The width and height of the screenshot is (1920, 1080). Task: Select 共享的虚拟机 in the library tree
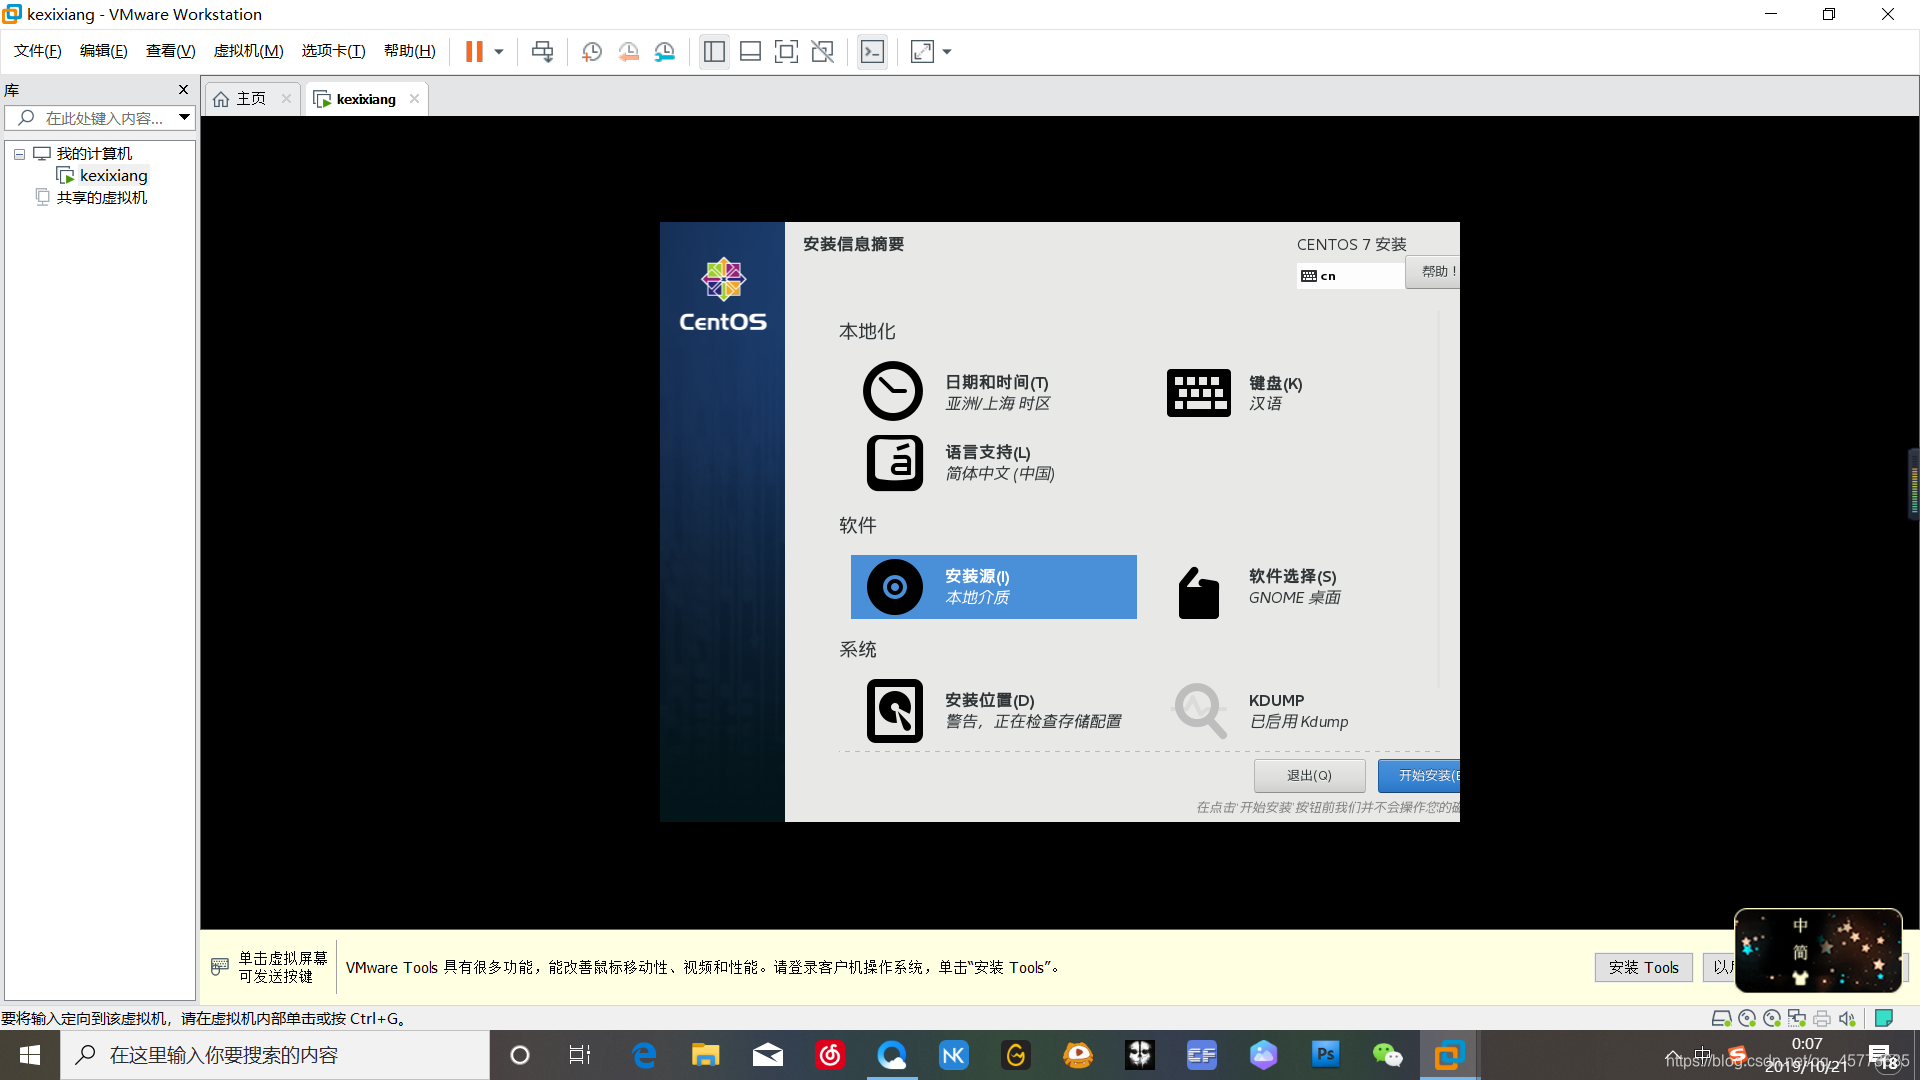click(101, 198)
